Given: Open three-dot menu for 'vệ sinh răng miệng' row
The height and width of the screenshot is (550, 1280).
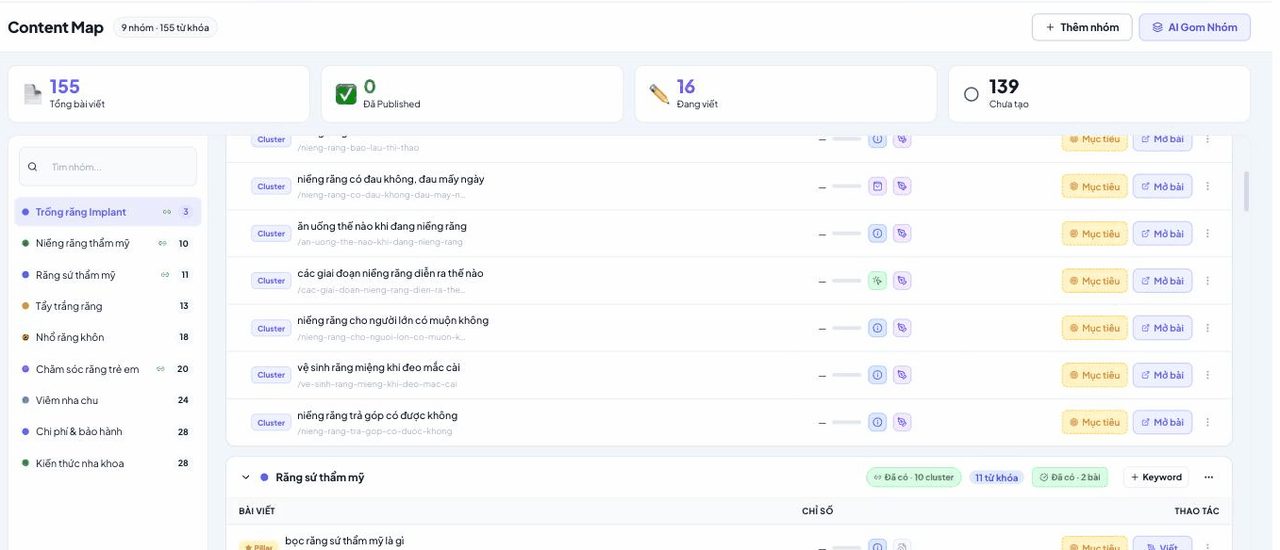Looking at the screenshot, I should click(x=1207, y=375).
